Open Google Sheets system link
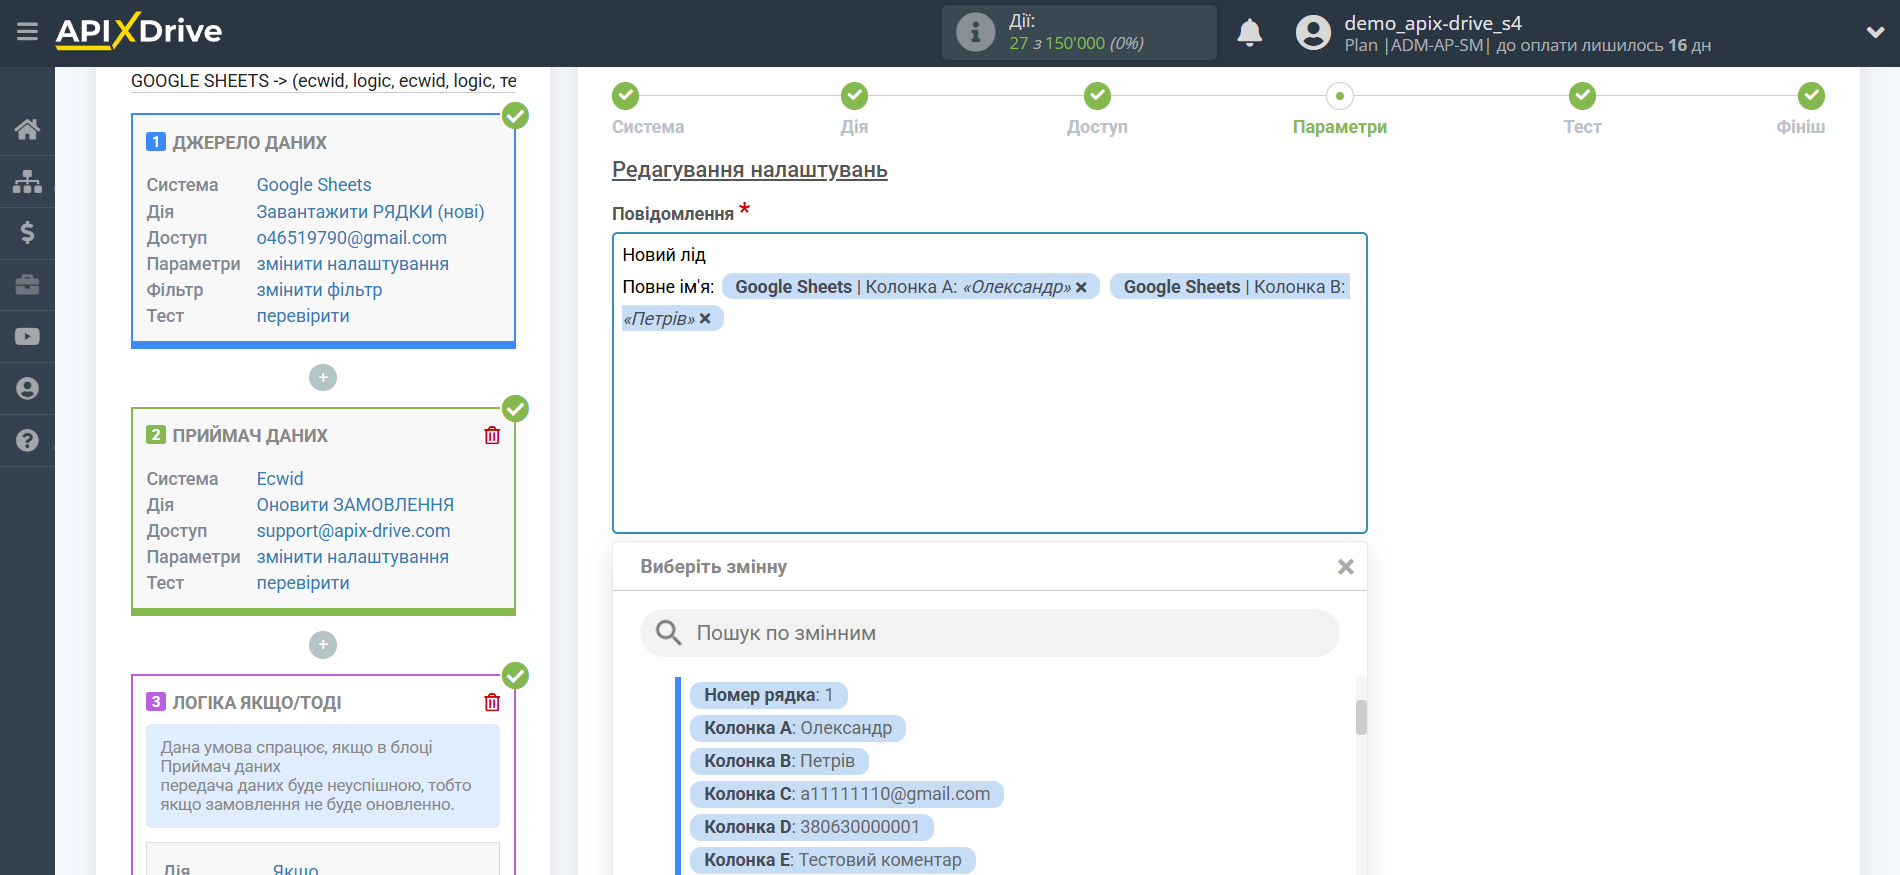Screen dimensions: 1900x875 (x=314, y=185)
